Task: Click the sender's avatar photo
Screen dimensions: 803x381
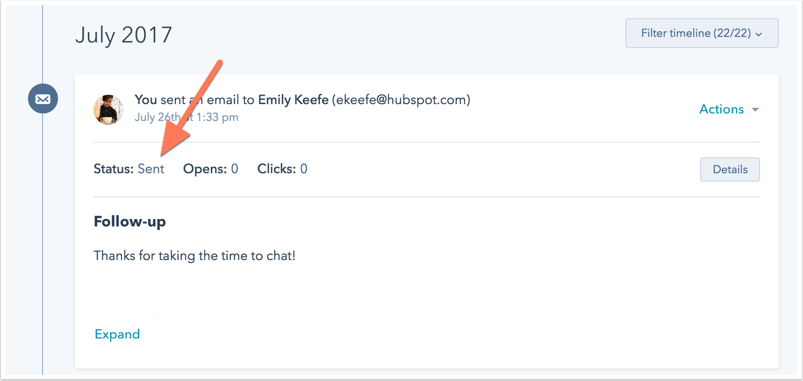Action: (x=108, y=109)
